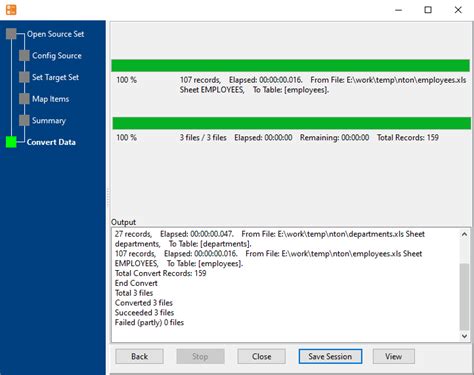The height and width of the screenshot is (375, 474).
Task: Open the Map Items step
Action: [x=50, y=99]
